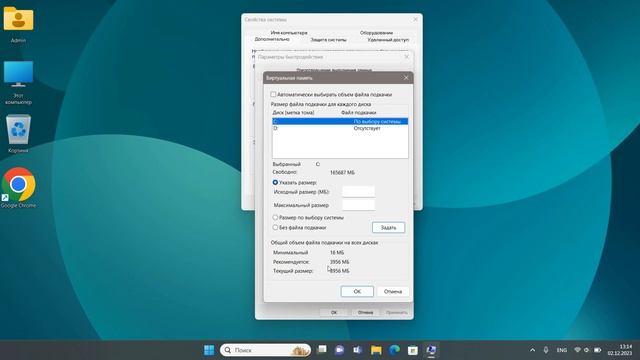Viewport: 640px width, 360px height.
Task: Close the Свойства системы window
Action: [416, 19]
